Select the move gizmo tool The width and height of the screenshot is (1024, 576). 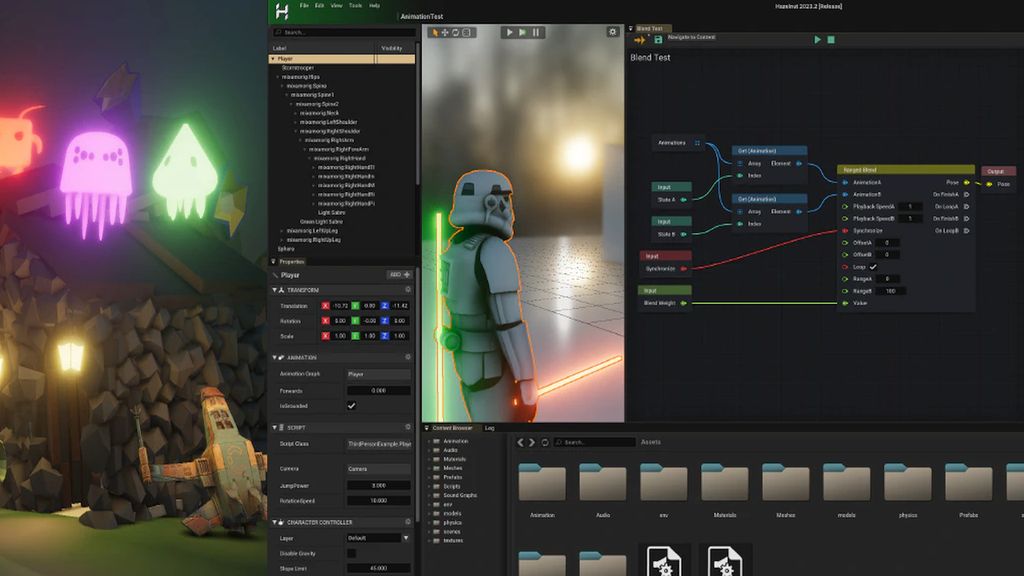click(445, 32)
